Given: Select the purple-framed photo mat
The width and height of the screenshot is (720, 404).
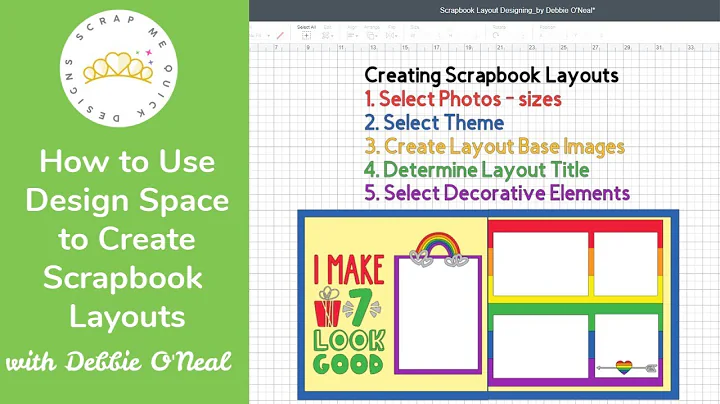Looking at the screenshot, I should (x=438, y=314).
